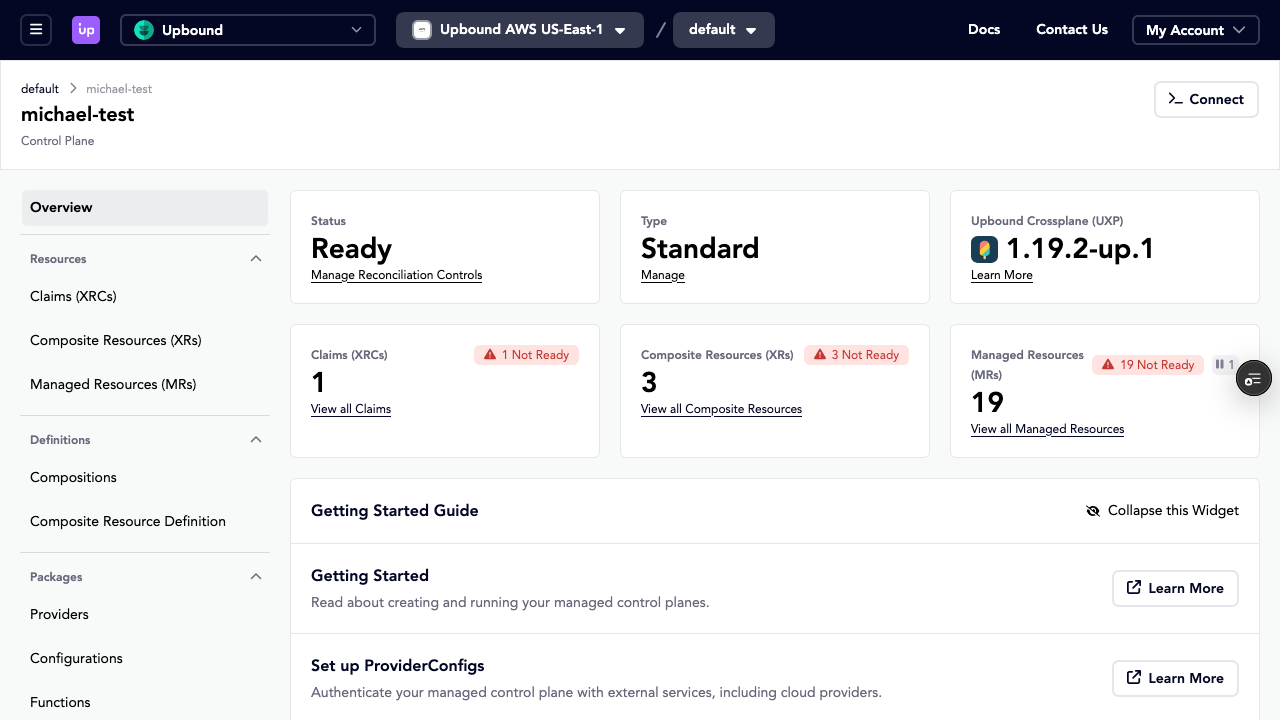Select Compositions in the sidebar
This screenshot has height=720, width=1280.
(73, 477)
